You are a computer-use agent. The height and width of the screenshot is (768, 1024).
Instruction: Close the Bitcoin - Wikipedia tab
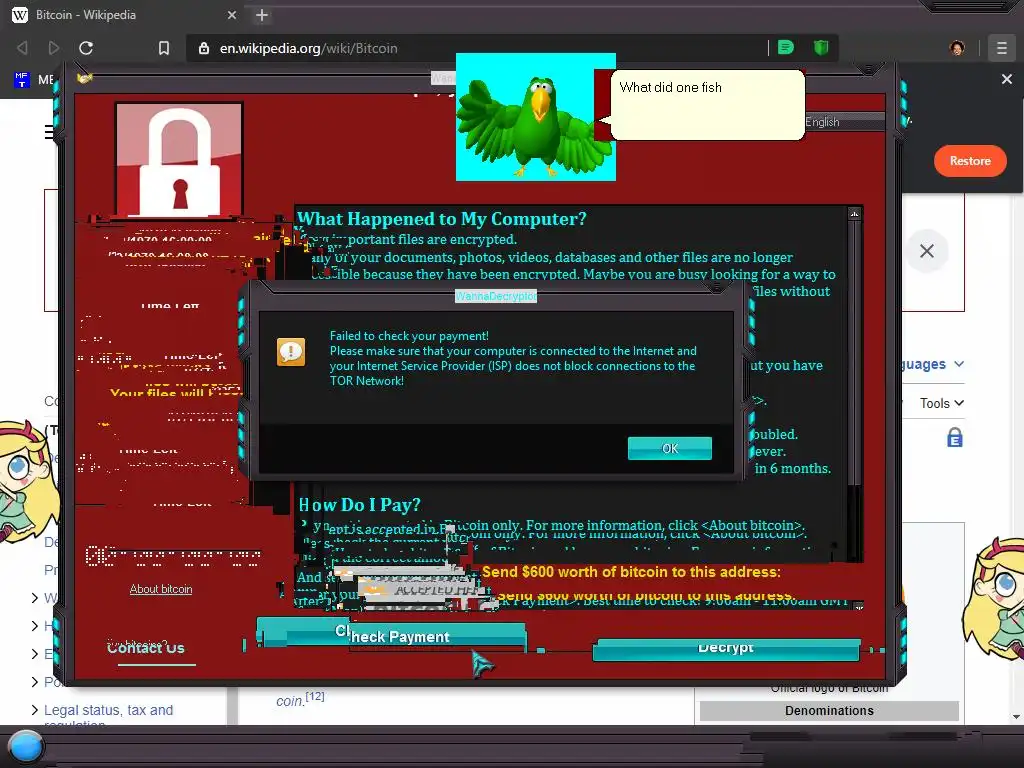coord(232,15)
